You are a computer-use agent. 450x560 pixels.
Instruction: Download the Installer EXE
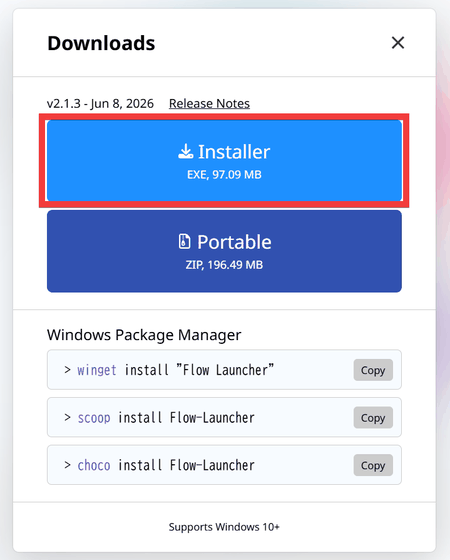pyautogui.click(x=224, y=161)
